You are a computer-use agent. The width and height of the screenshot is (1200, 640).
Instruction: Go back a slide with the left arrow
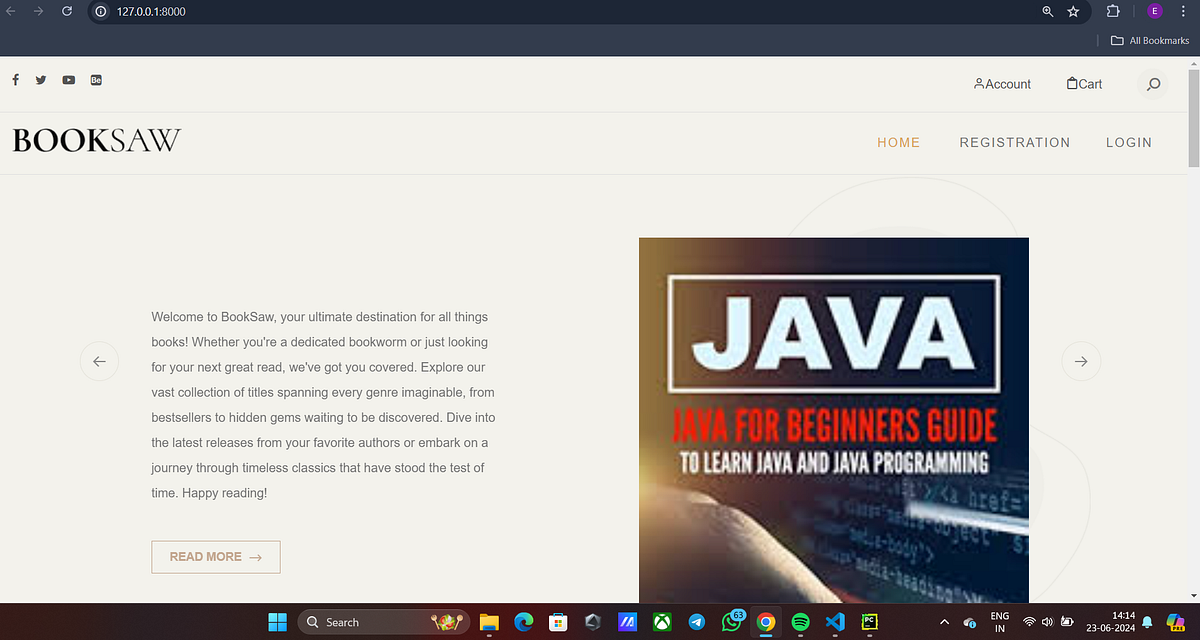pyautogui.click(x=99, y=361)
